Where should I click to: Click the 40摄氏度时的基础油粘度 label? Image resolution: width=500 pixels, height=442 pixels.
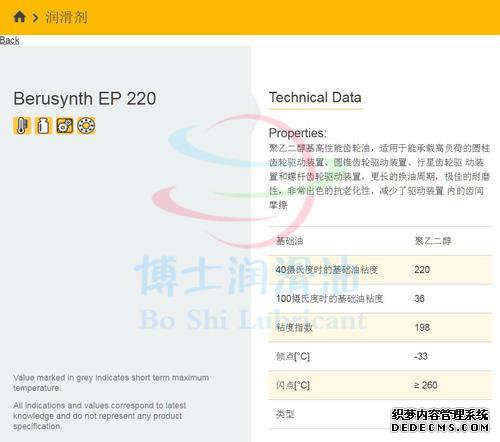tap(327, 270)
